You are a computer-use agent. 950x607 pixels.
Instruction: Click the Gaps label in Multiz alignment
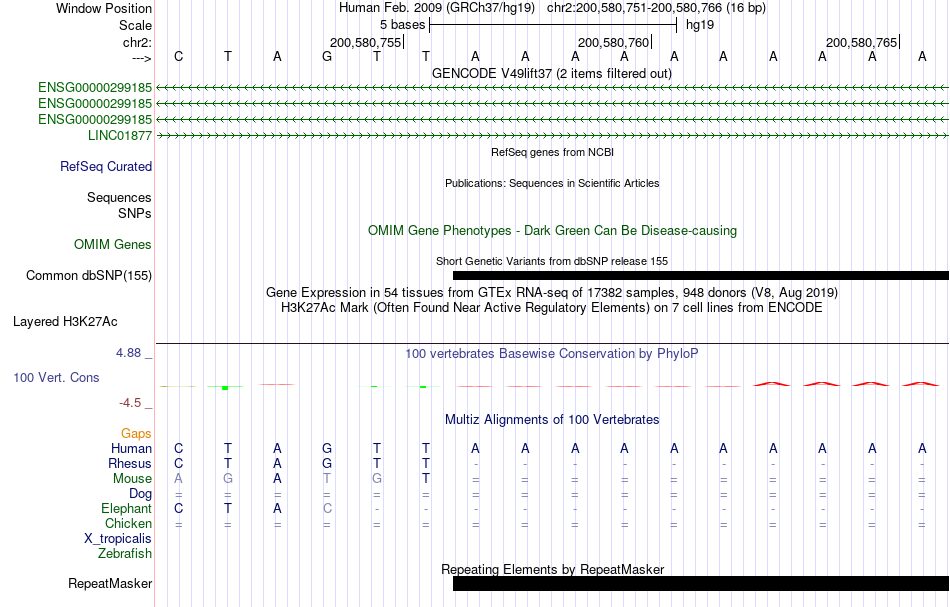(x=136, y=434)
